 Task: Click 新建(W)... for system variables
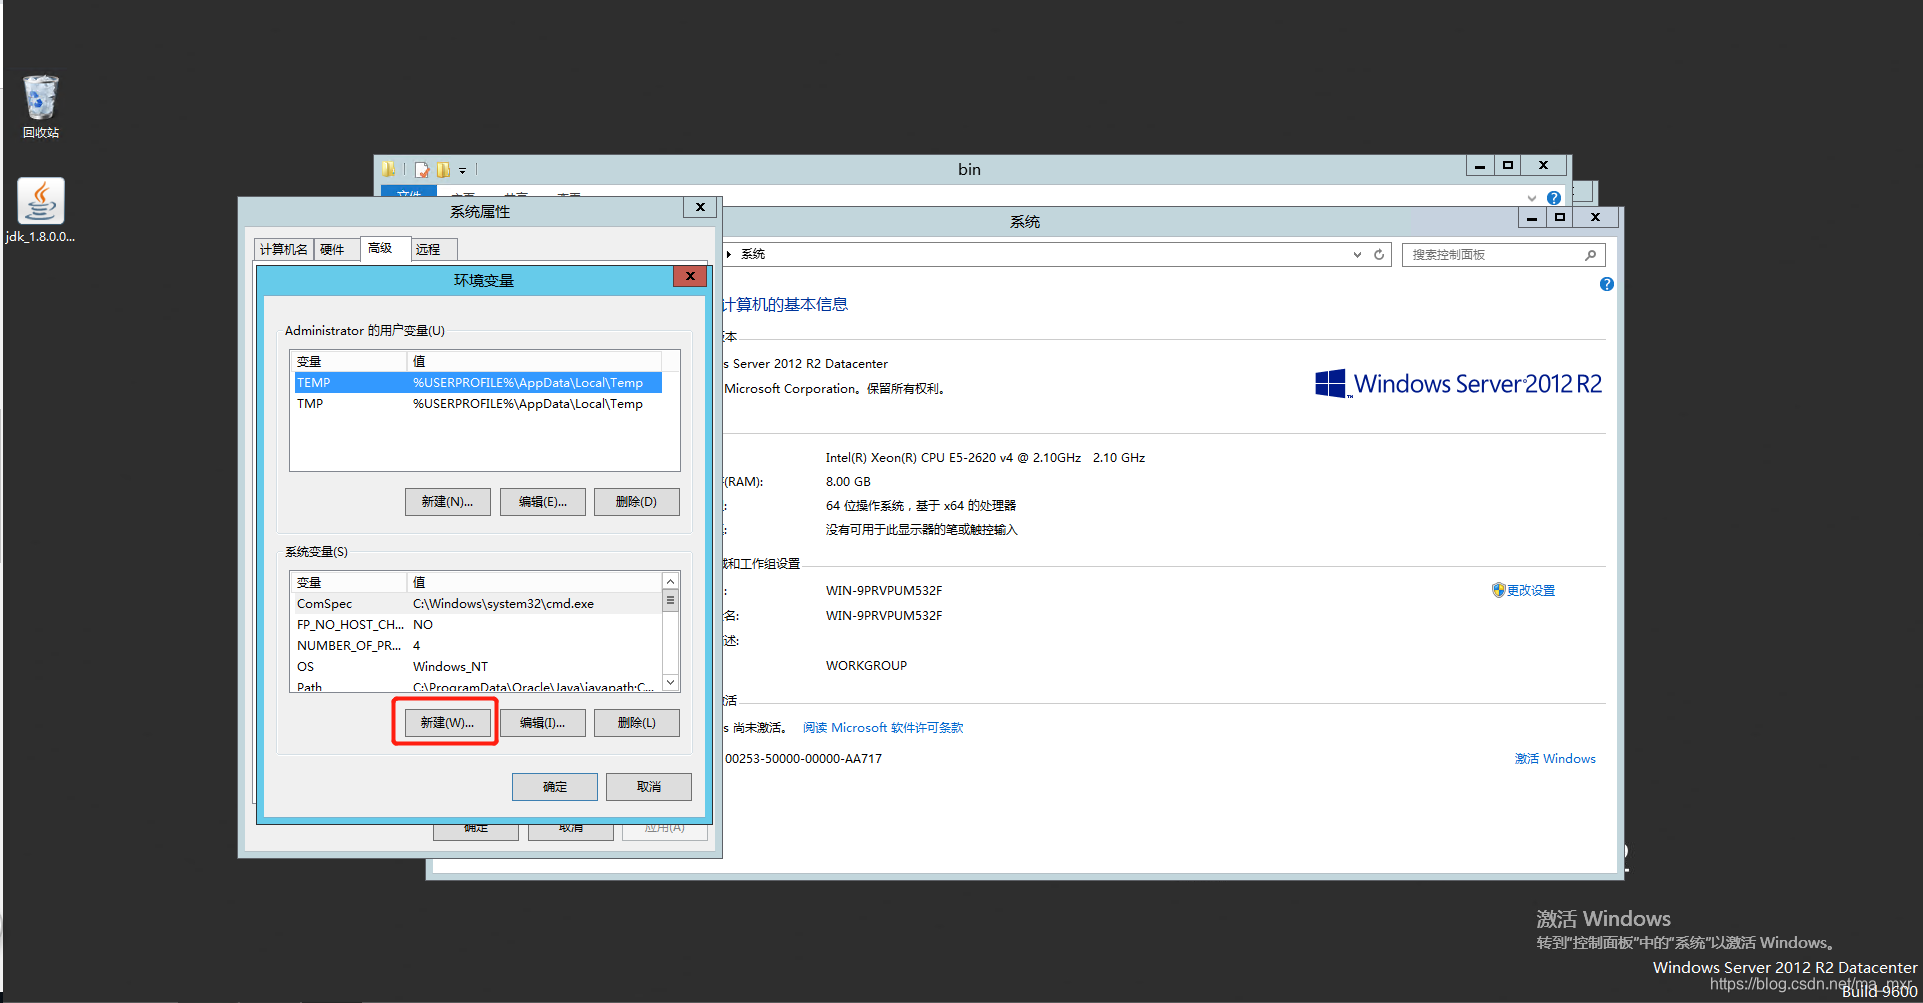[447, 723]
